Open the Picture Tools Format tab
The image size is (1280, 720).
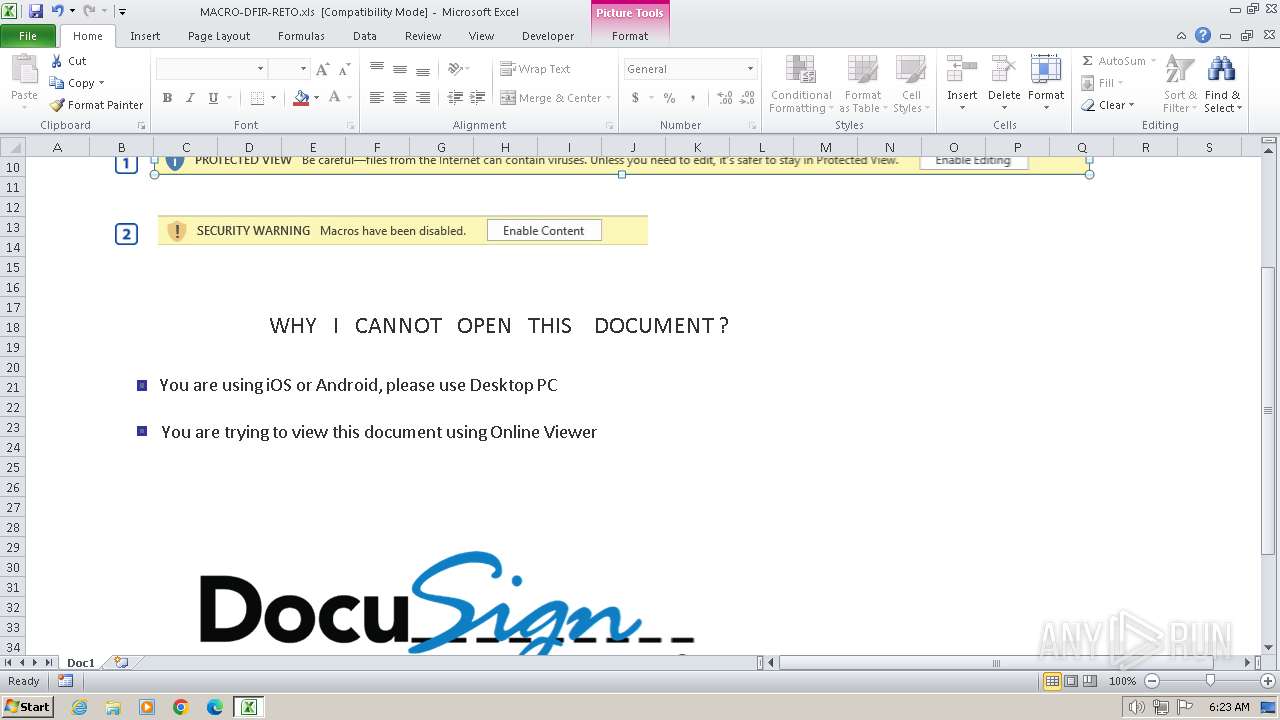630,36
